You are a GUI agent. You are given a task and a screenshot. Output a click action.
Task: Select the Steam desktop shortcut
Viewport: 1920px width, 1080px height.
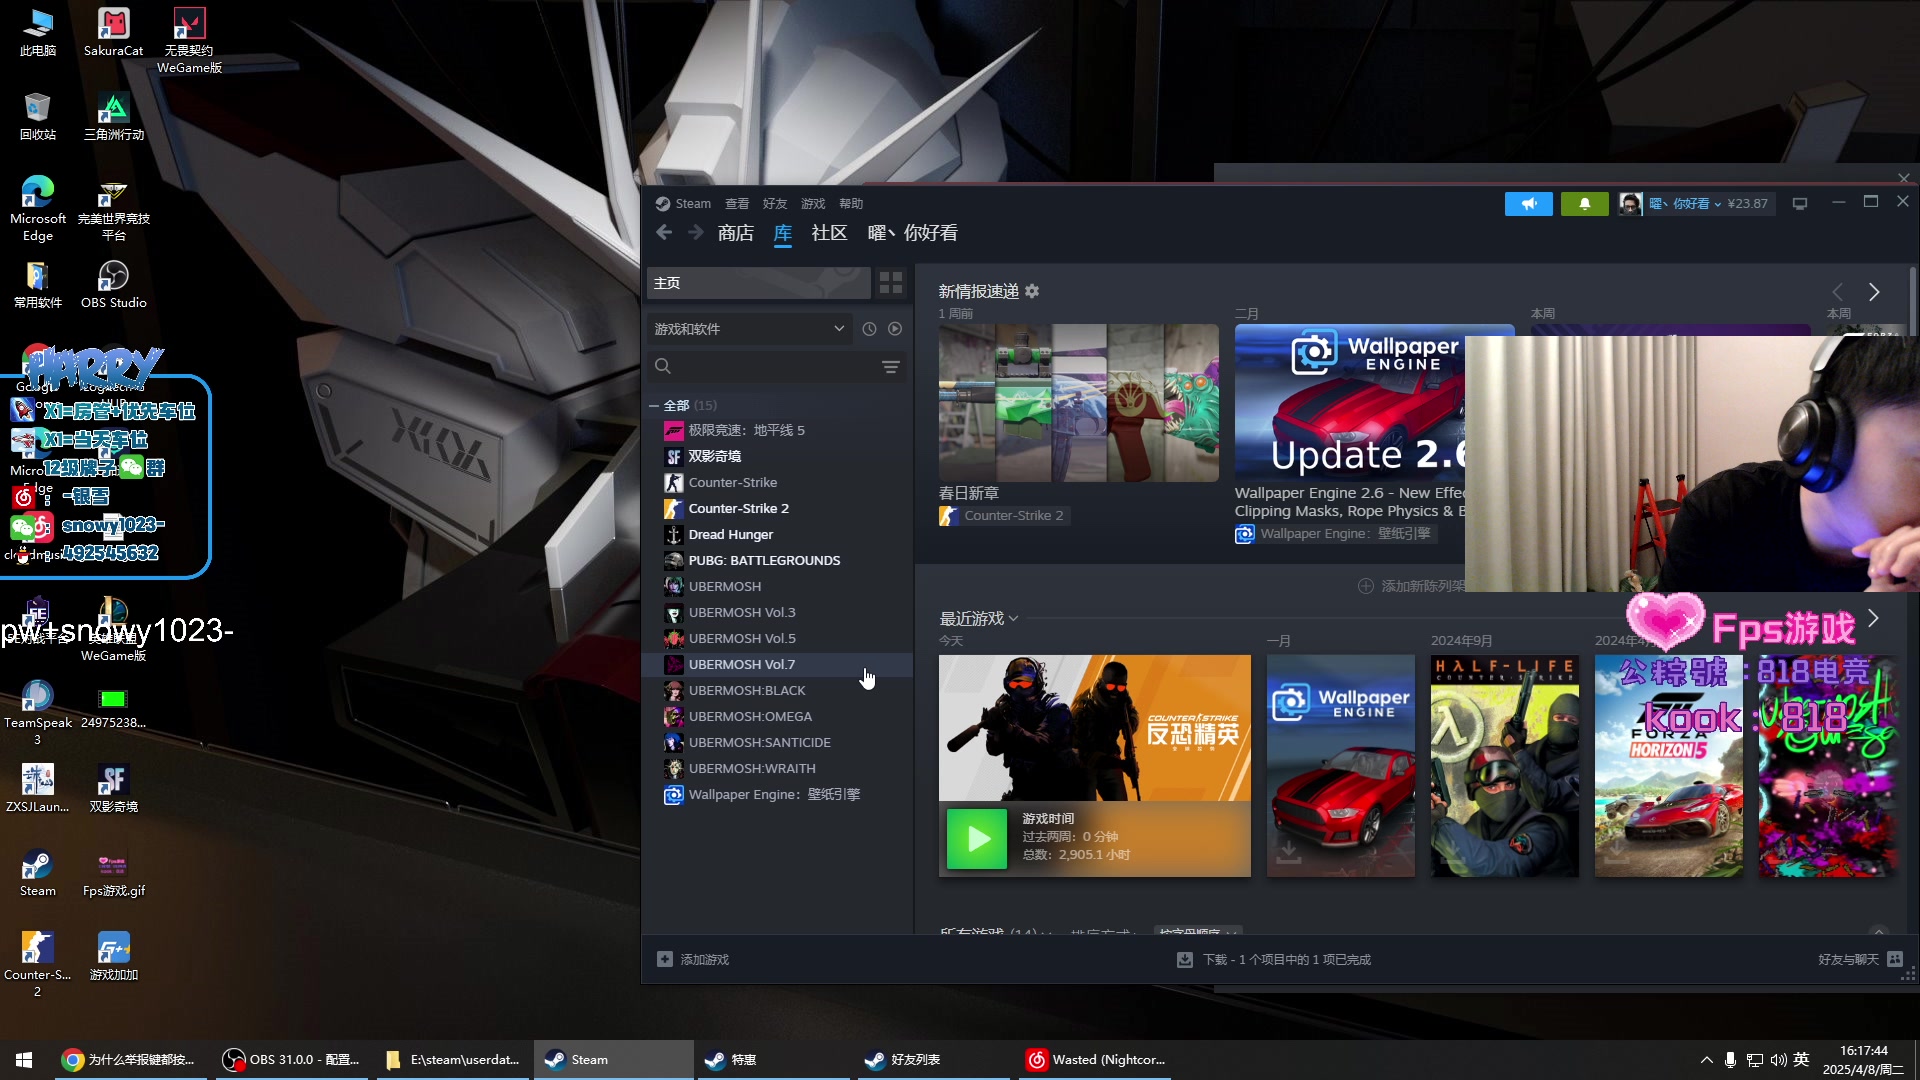tap(38, 873)
